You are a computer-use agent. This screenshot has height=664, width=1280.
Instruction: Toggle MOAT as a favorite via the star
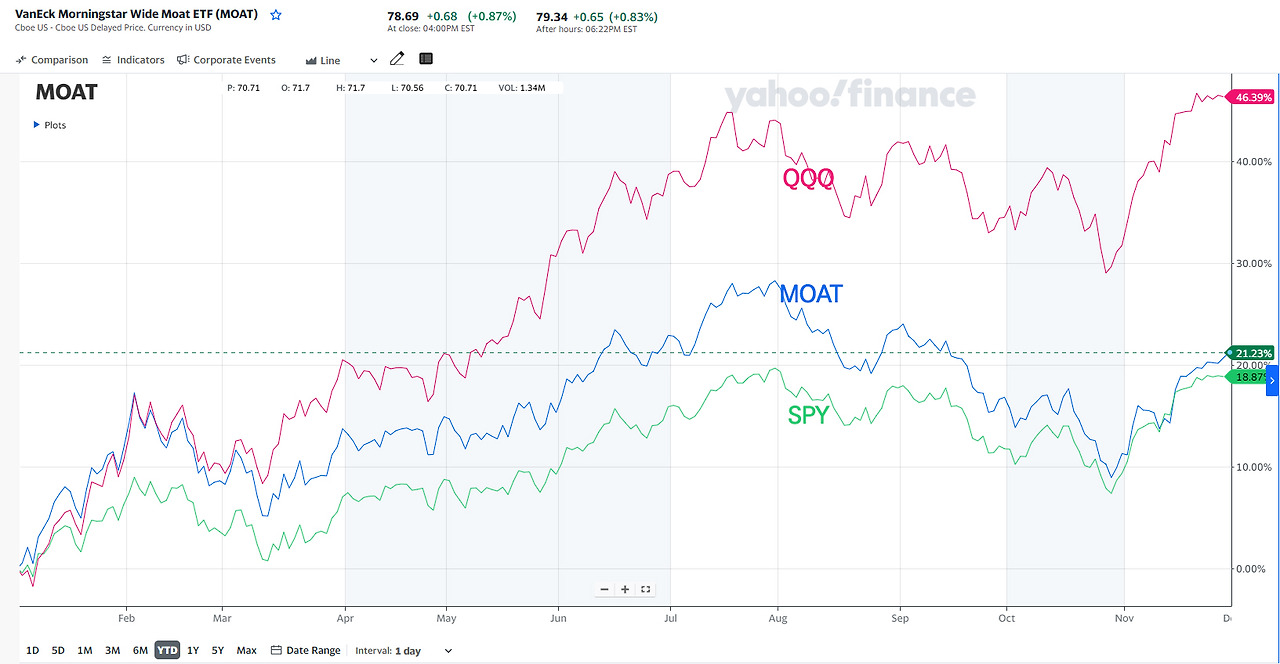tap(274, 15)
